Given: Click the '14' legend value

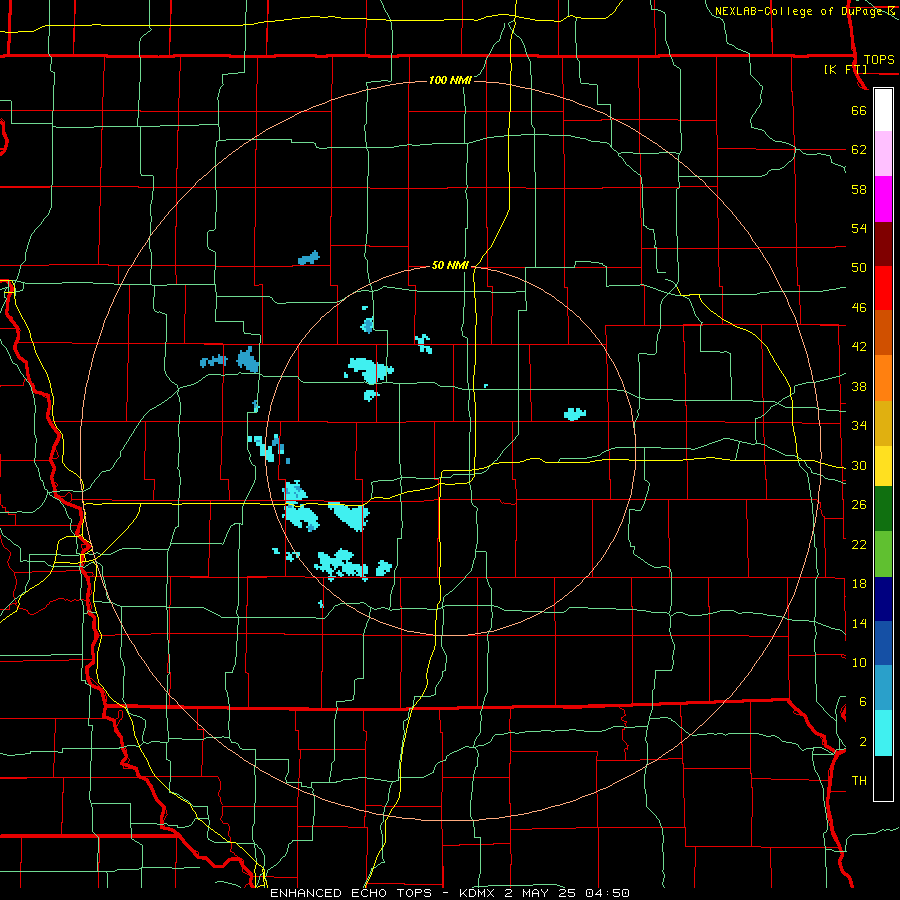Looking at the screenshot, I should (x=859, y=623).
